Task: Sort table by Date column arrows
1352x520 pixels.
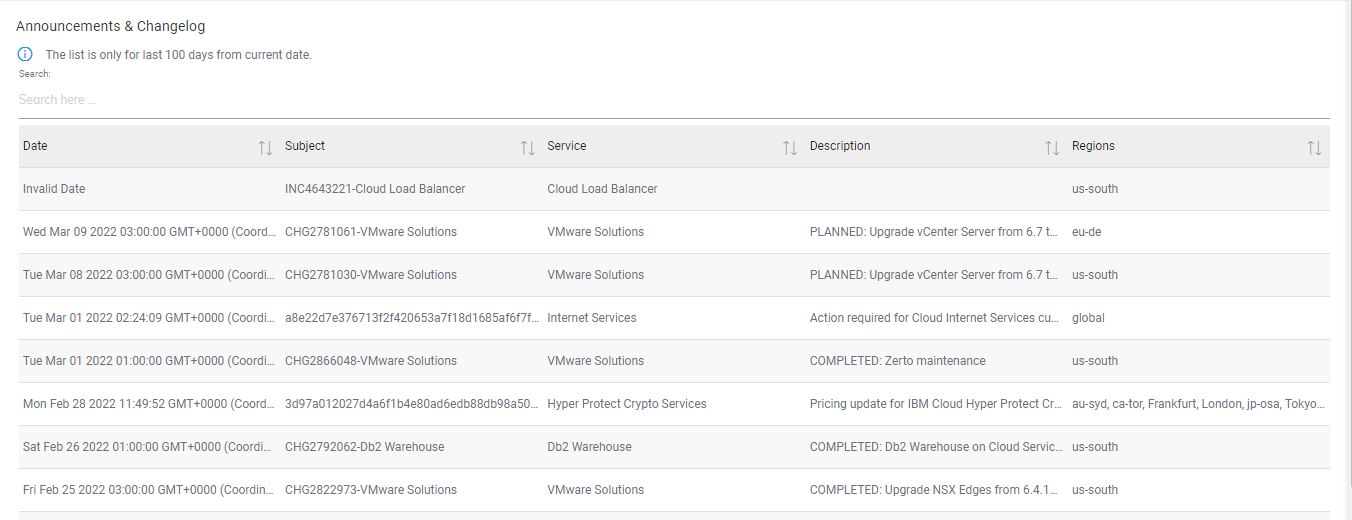Action: tap(265, 148)
